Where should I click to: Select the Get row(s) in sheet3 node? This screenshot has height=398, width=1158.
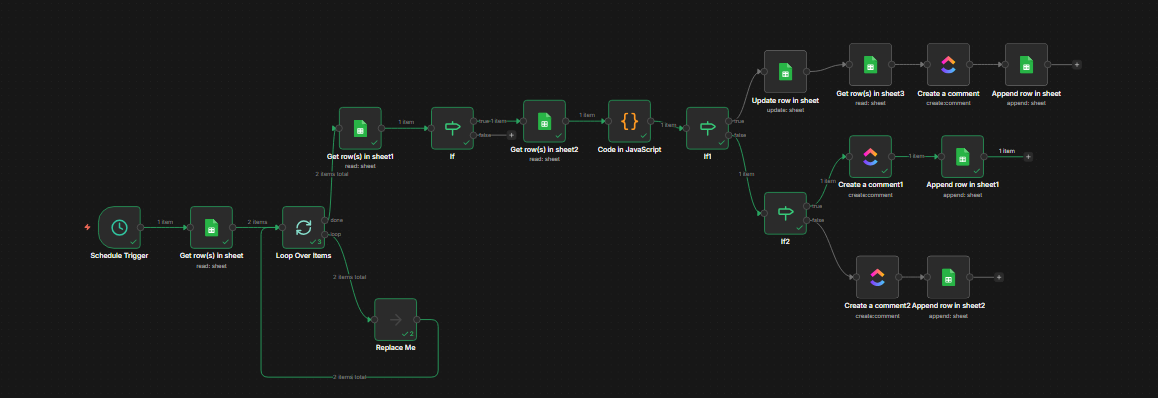(870, 64)
